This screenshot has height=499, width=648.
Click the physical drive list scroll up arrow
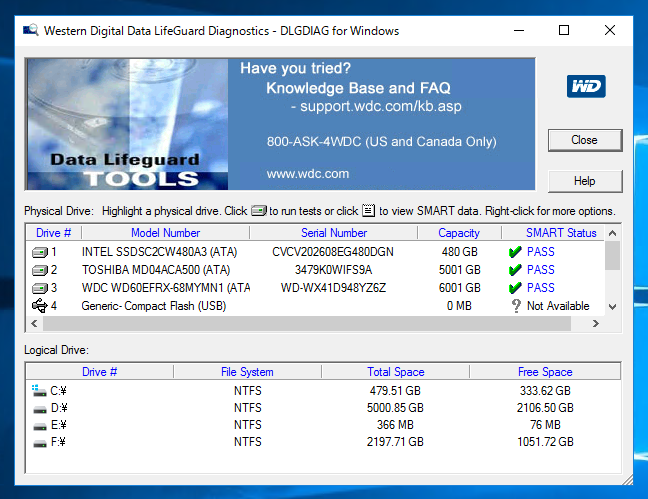coord(613,233)
